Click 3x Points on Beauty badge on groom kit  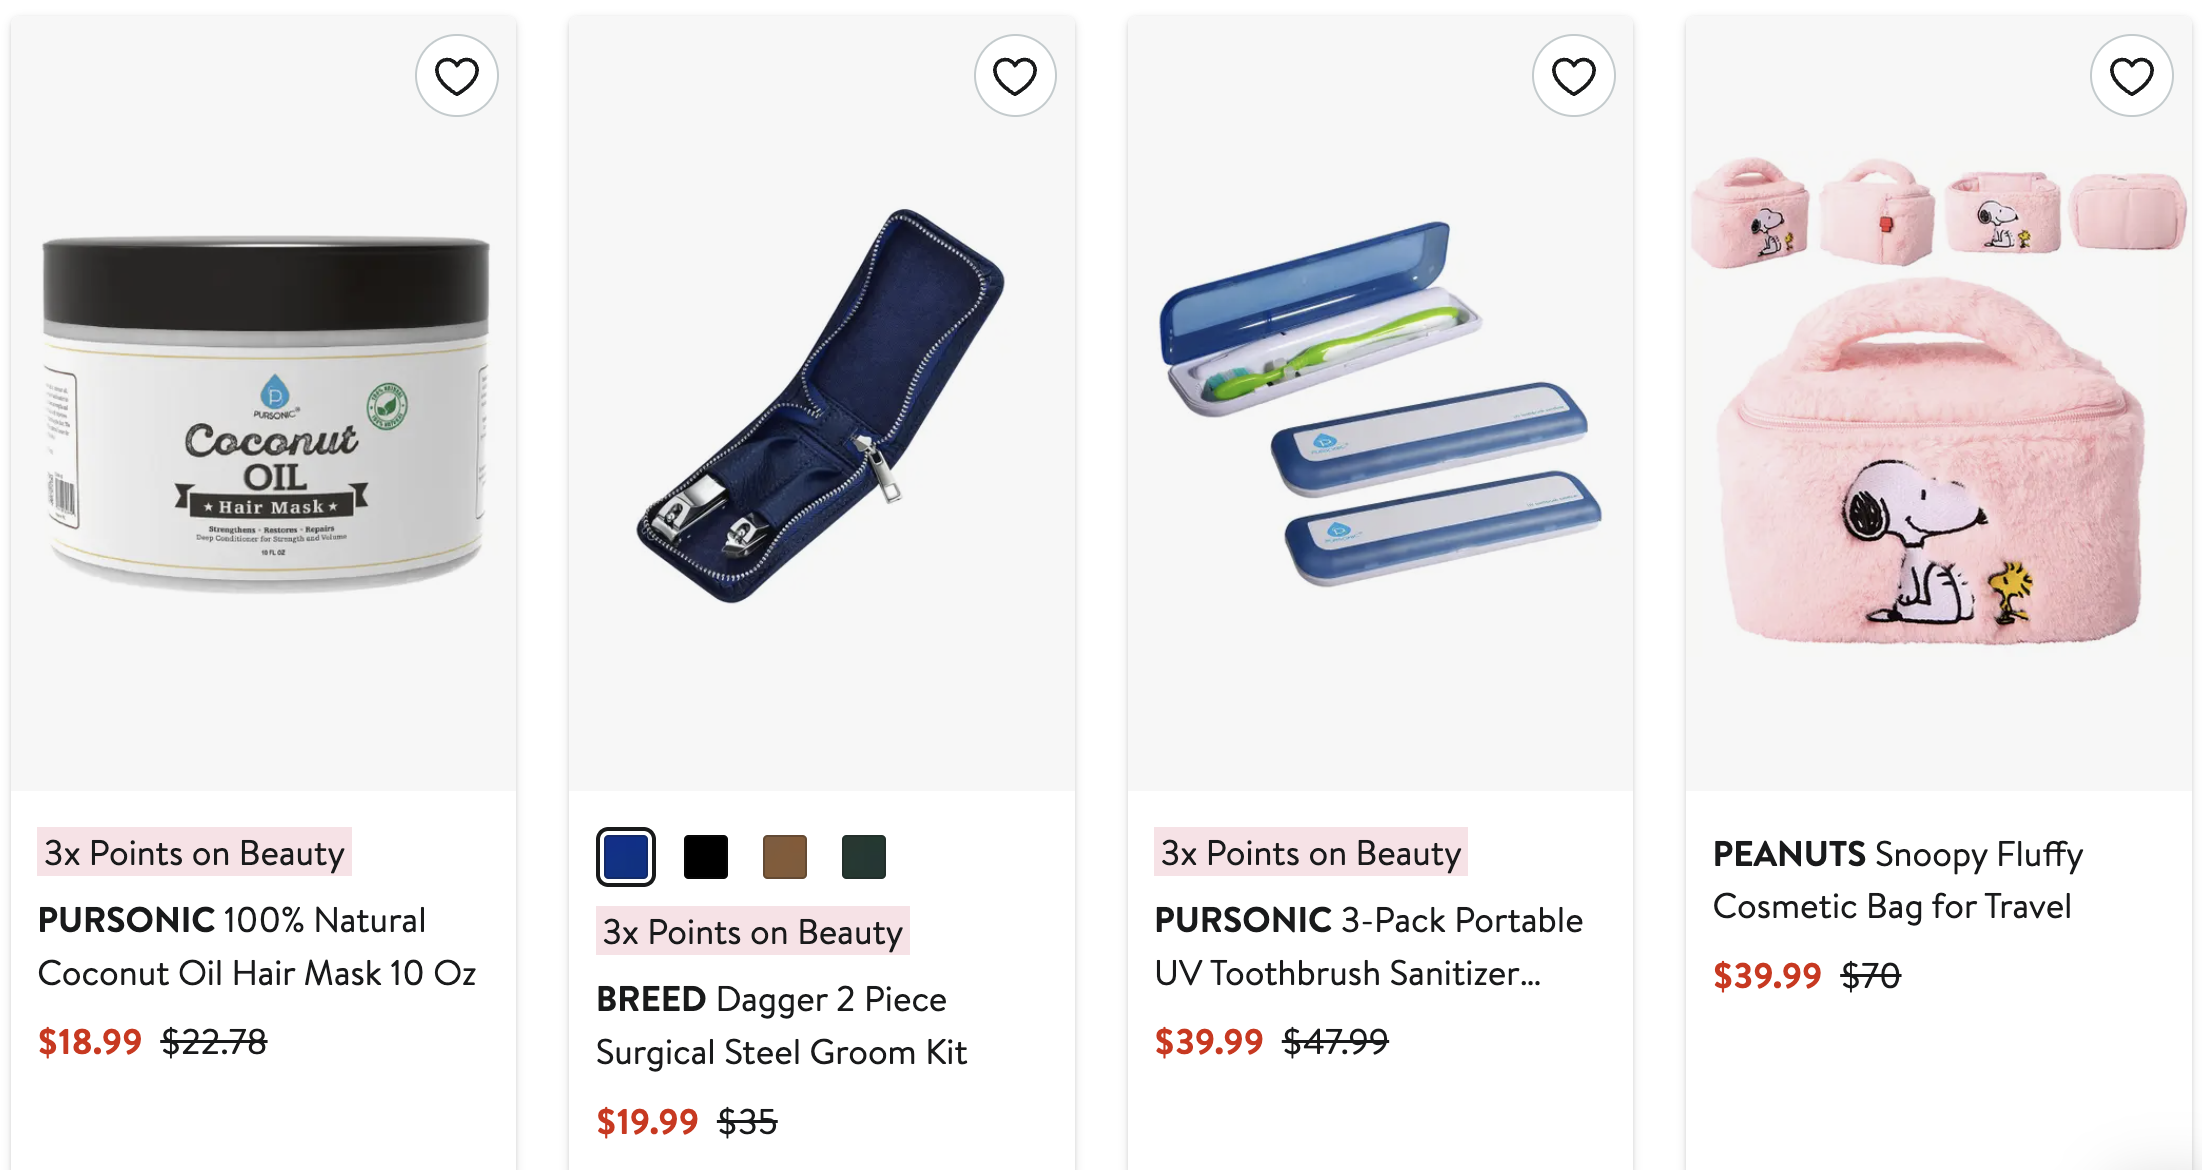point(752,932)
